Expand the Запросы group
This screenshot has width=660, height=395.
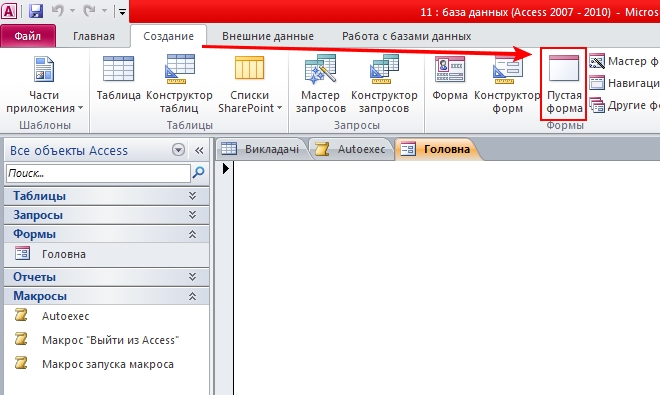106,215
